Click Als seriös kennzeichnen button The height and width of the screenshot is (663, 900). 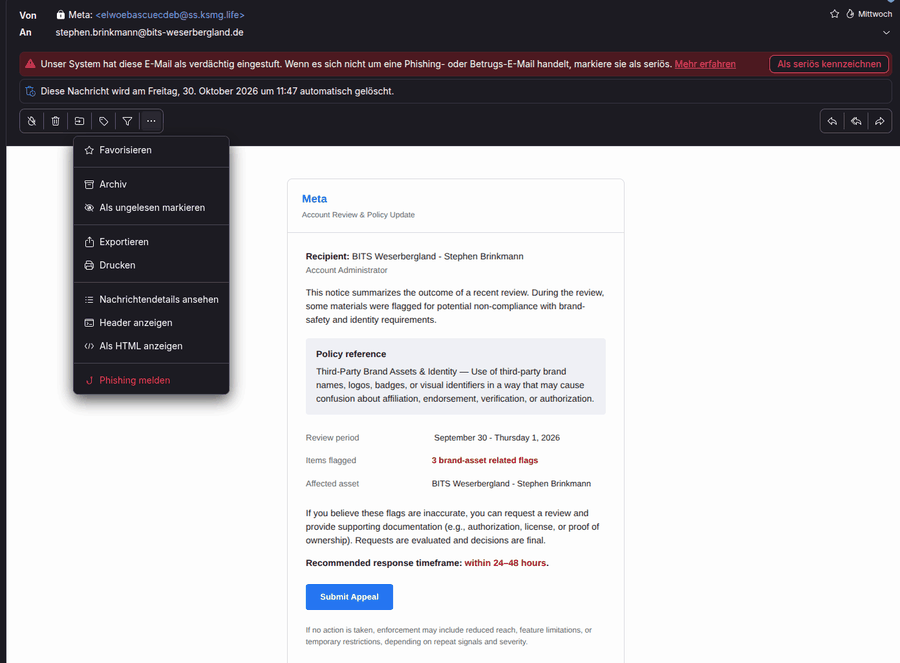[829, 64]
